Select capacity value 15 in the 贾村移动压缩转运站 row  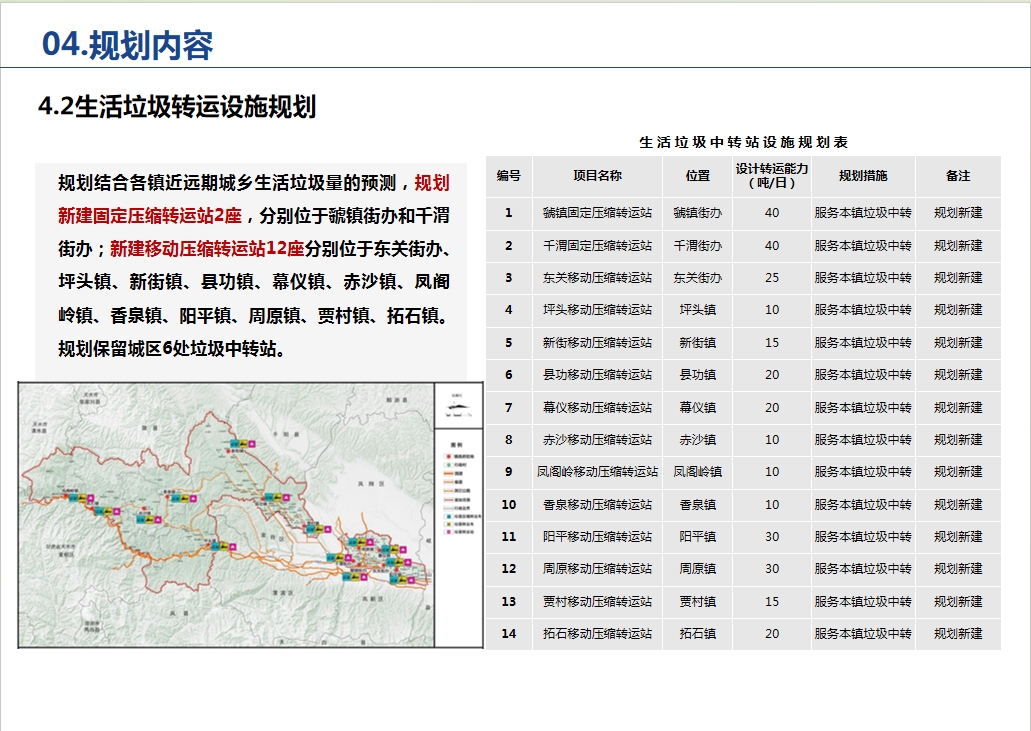772,601
